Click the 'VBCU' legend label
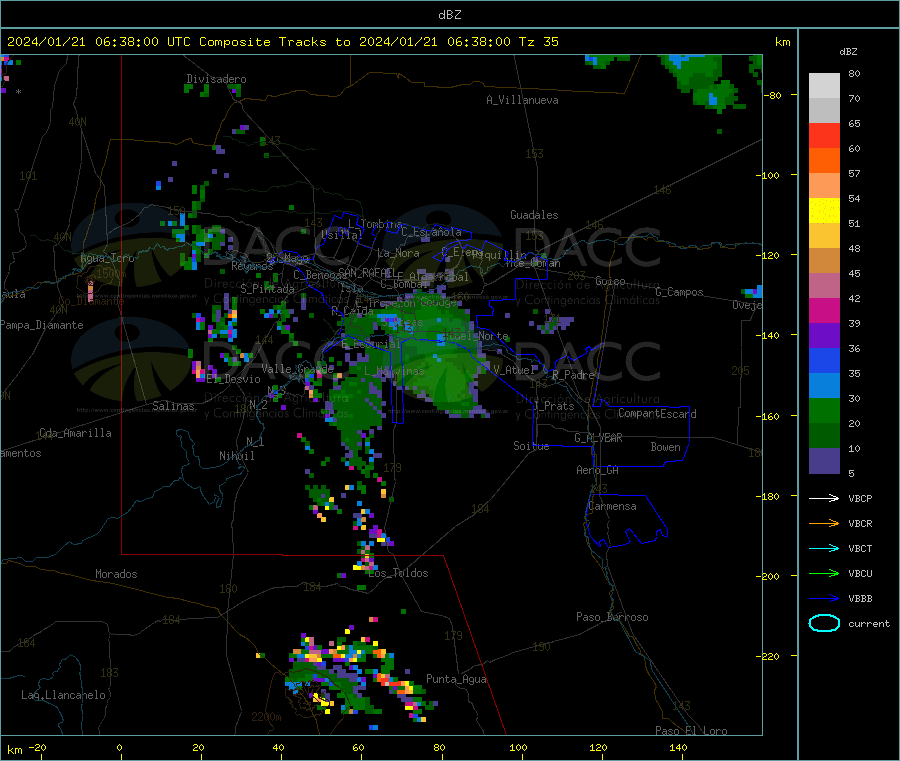This screenshot has width=900, height=761. (x=860, y=573)
